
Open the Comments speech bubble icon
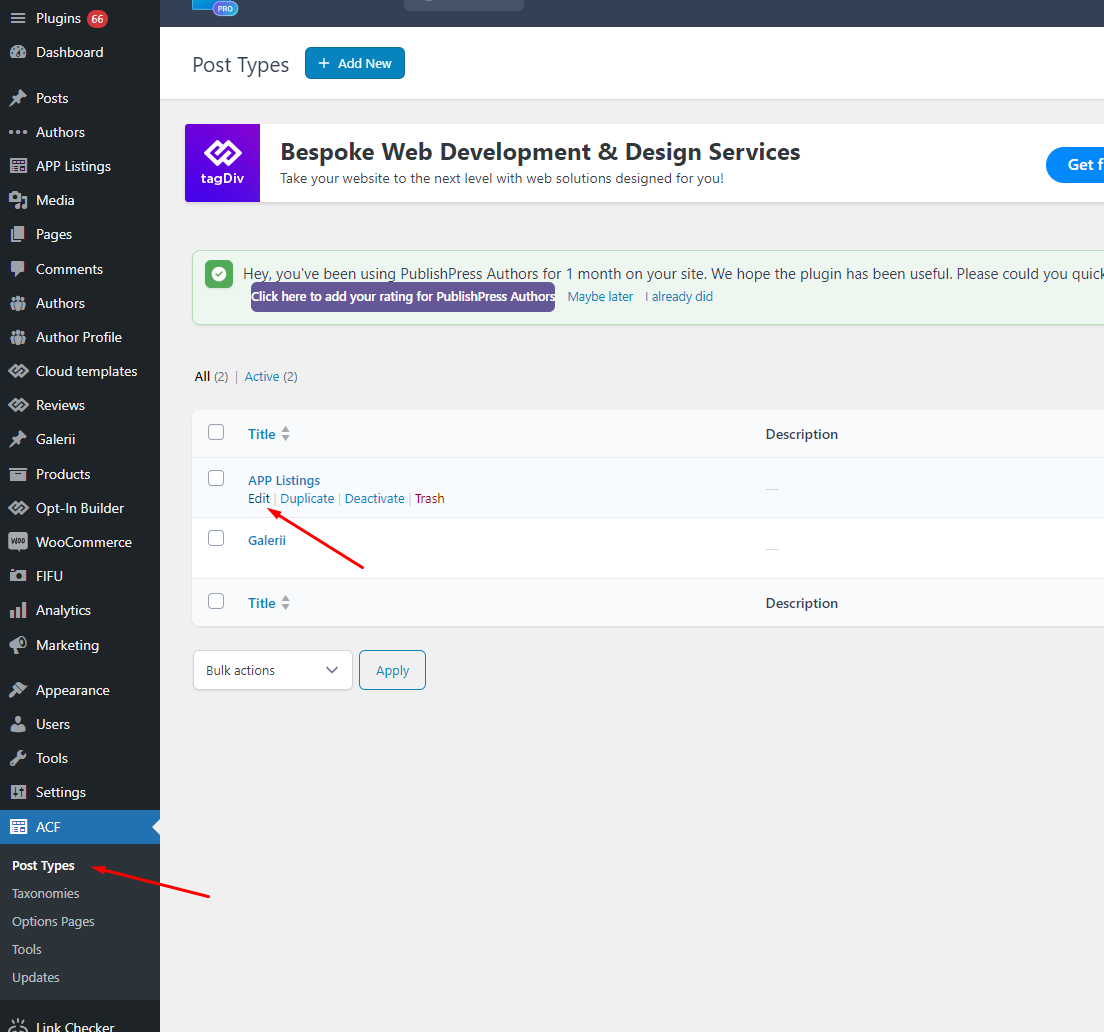tap(18, 269)
